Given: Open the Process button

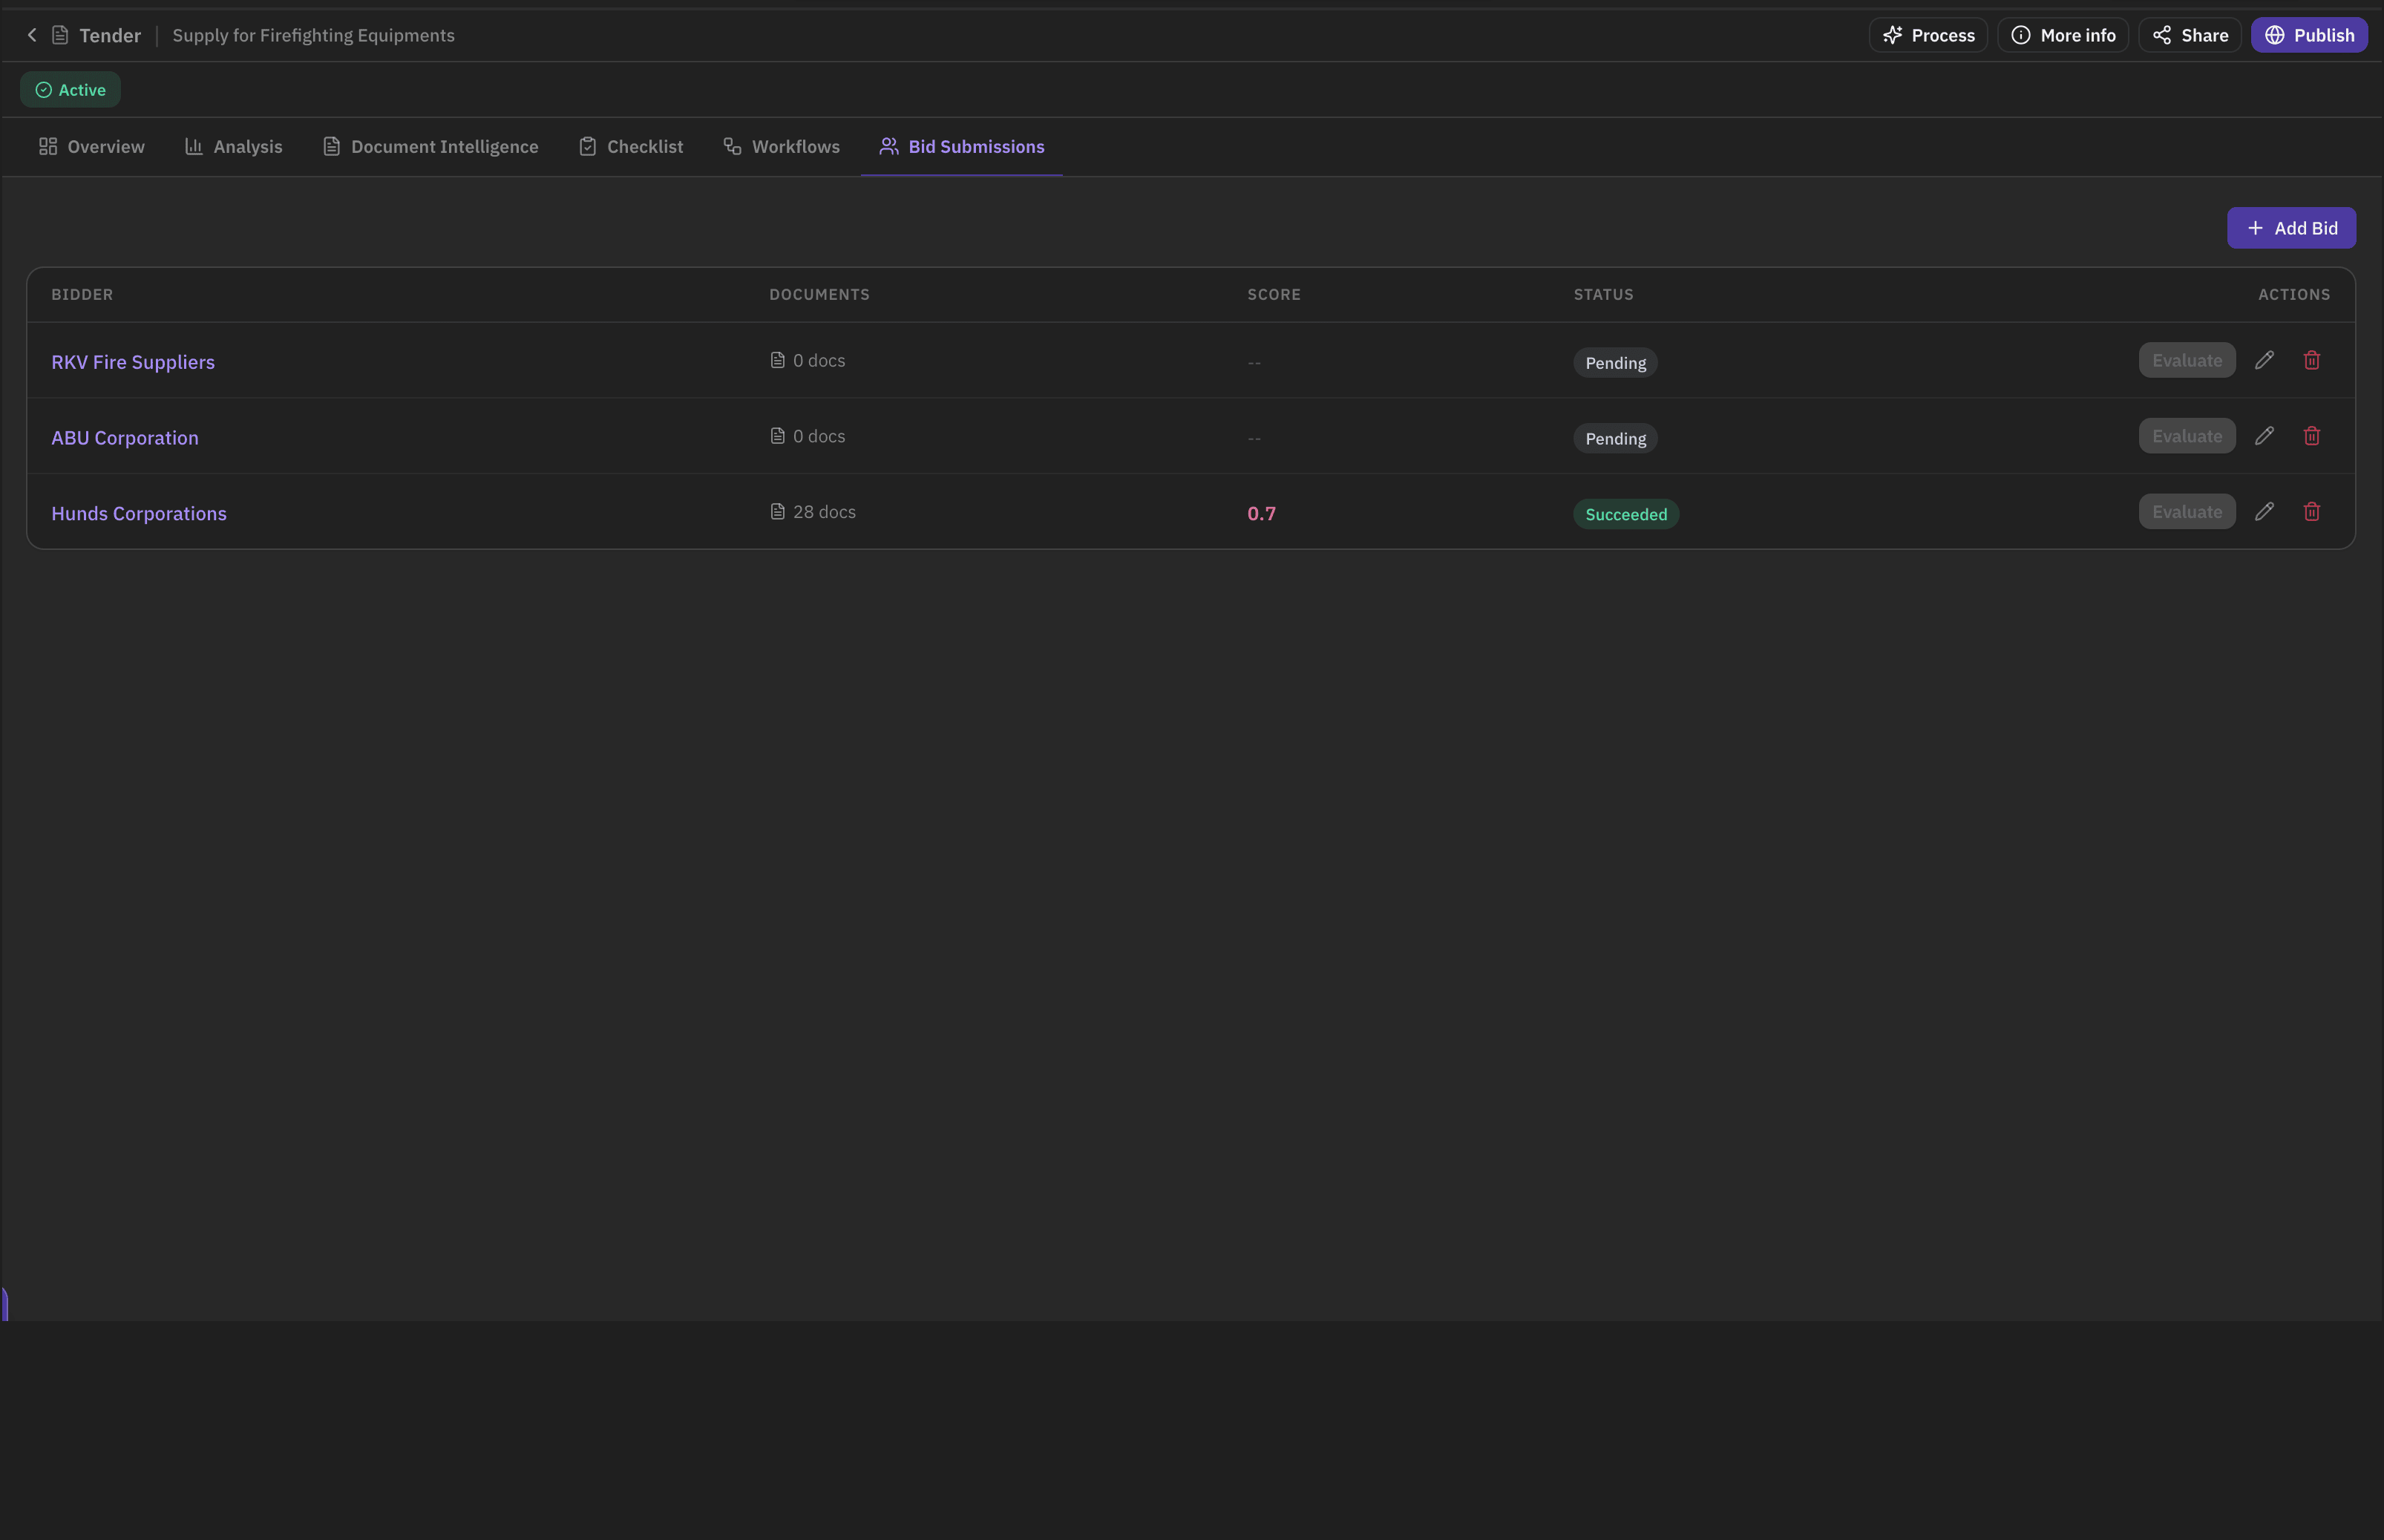Looking at the screenshot, I should tap(1928, 35).
